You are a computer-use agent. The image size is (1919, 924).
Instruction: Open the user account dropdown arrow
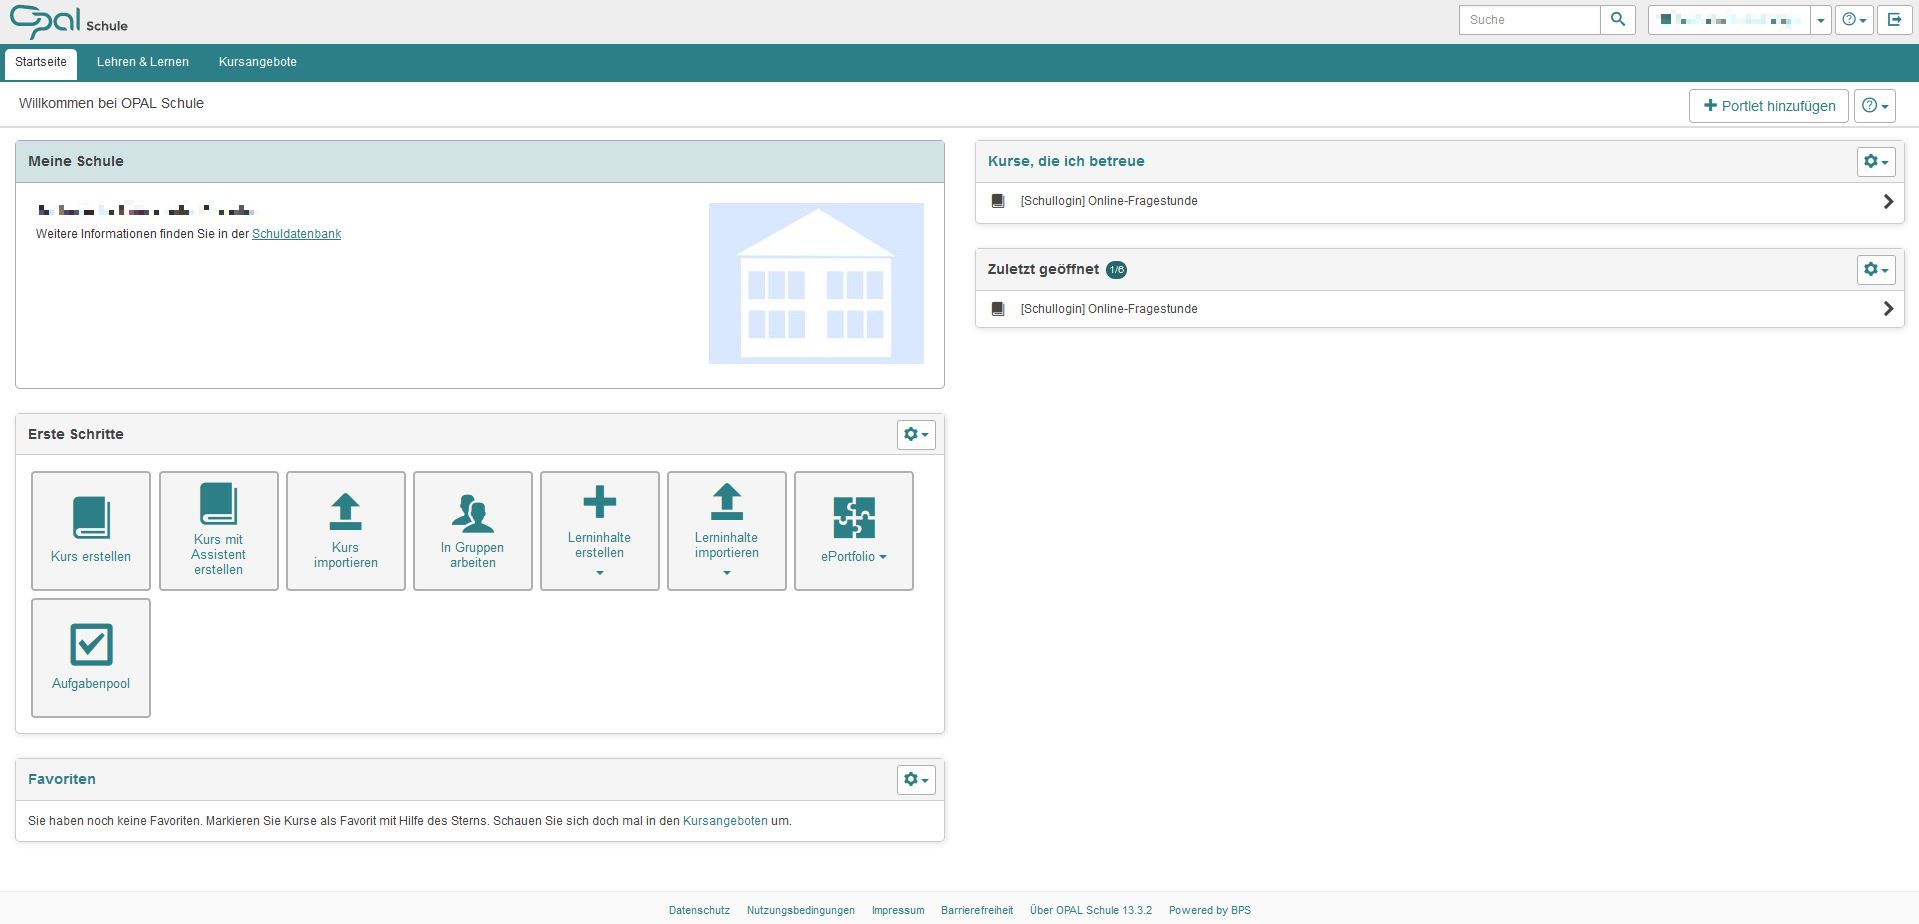point(1820,20)
